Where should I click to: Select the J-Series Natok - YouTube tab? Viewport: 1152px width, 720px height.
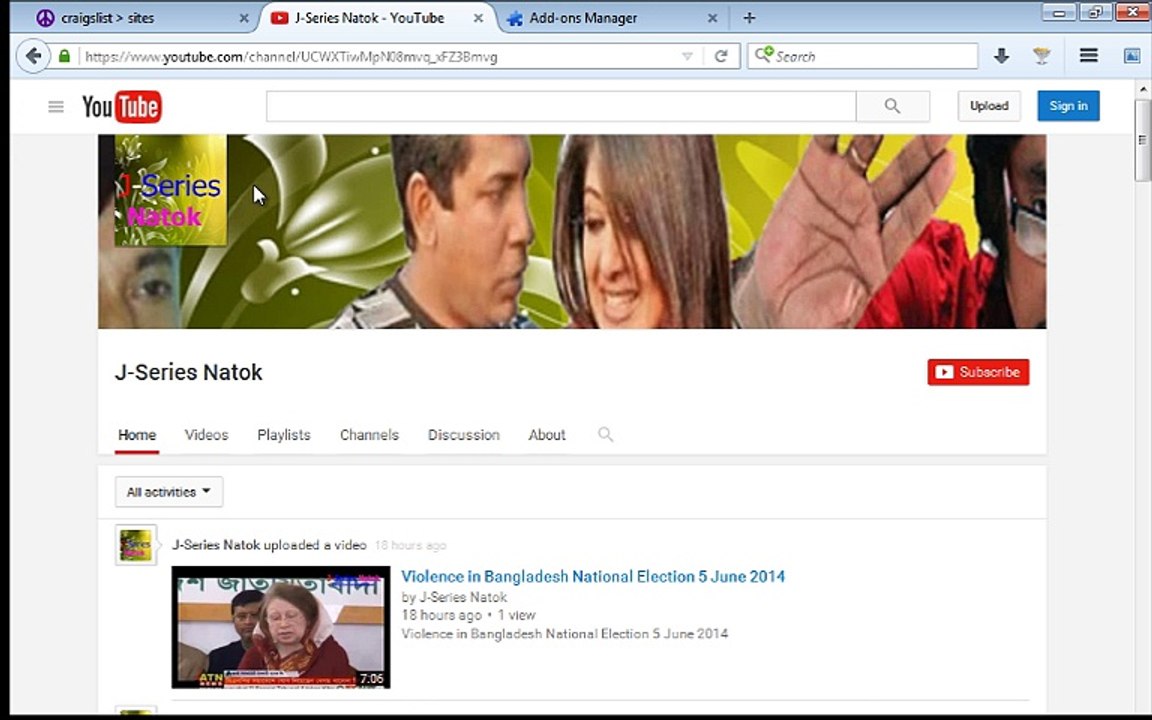(375, 18)
